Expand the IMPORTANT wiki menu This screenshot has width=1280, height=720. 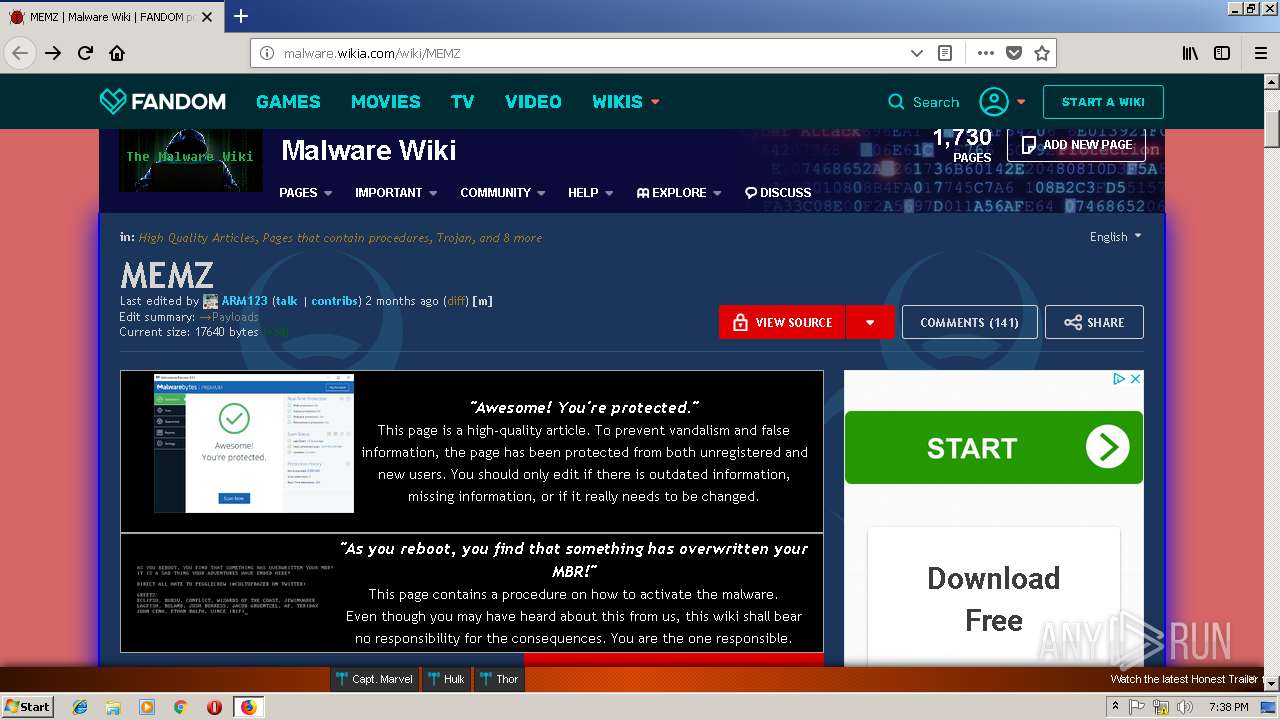pyautogui.click(x=396, y=192)
